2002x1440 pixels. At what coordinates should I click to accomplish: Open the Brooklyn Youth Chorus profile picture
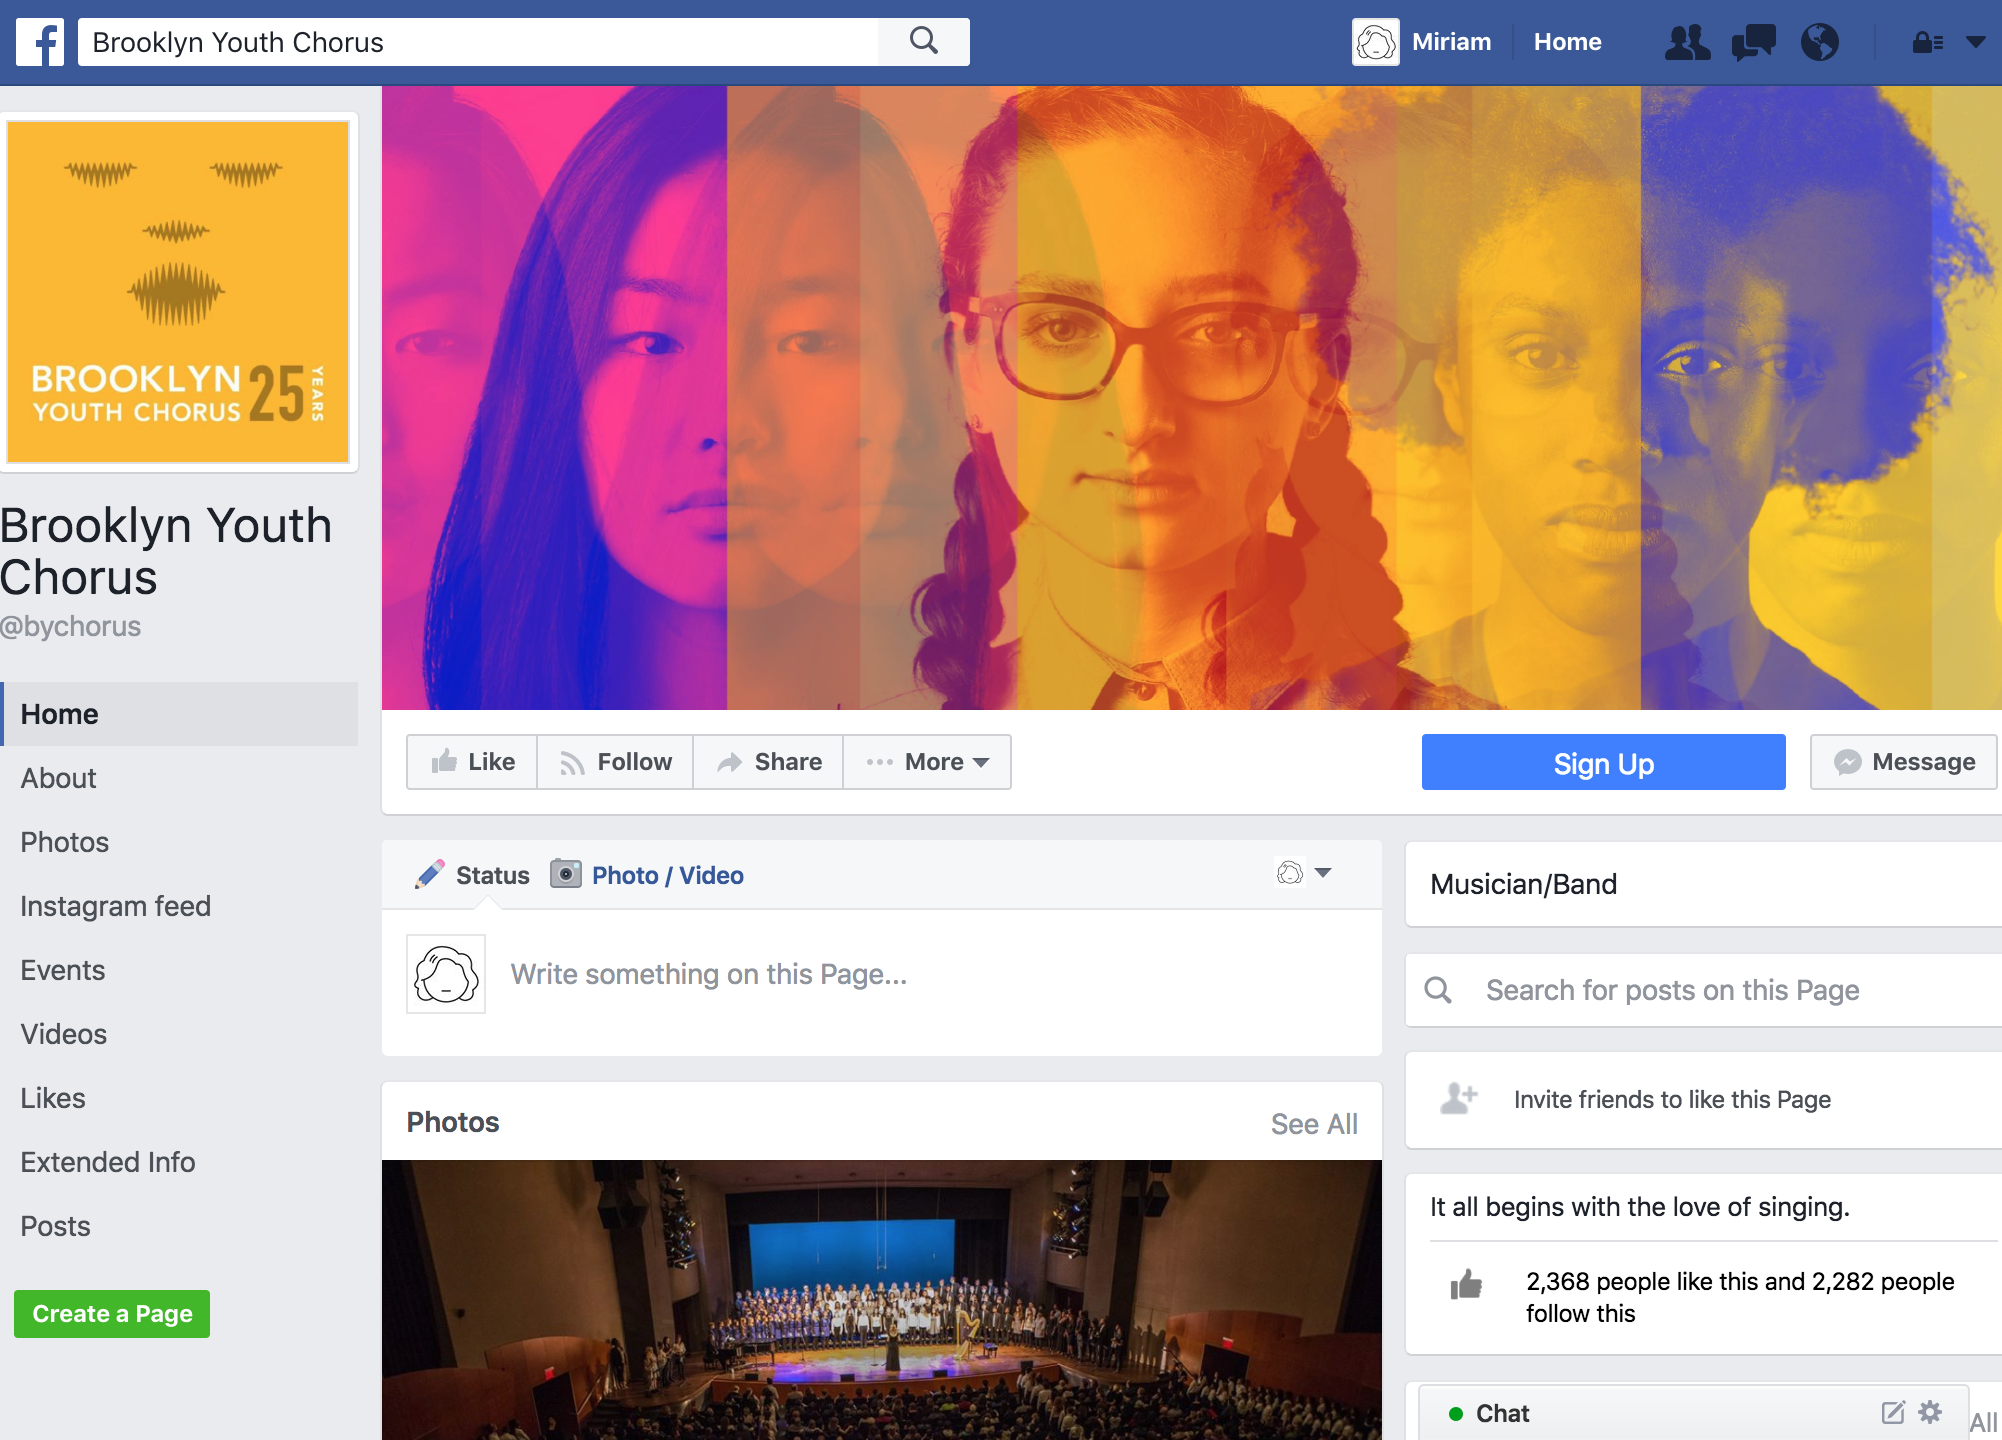point(178,292)
